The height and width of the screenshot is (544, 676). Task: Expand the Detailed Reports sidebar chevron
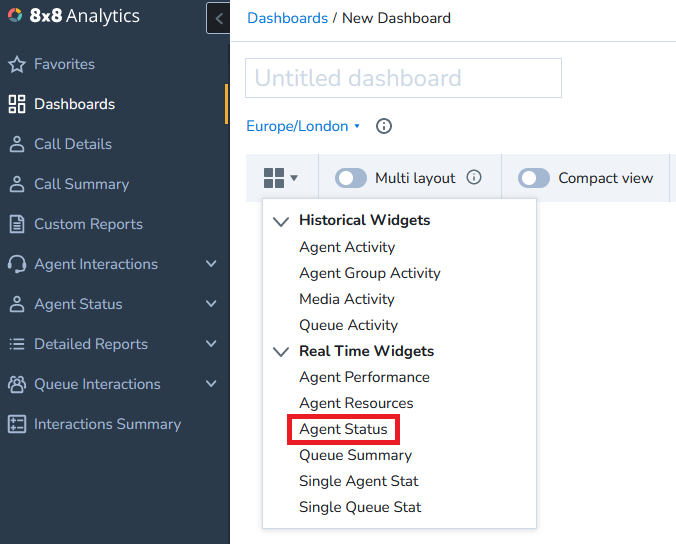tap(211, 344)
